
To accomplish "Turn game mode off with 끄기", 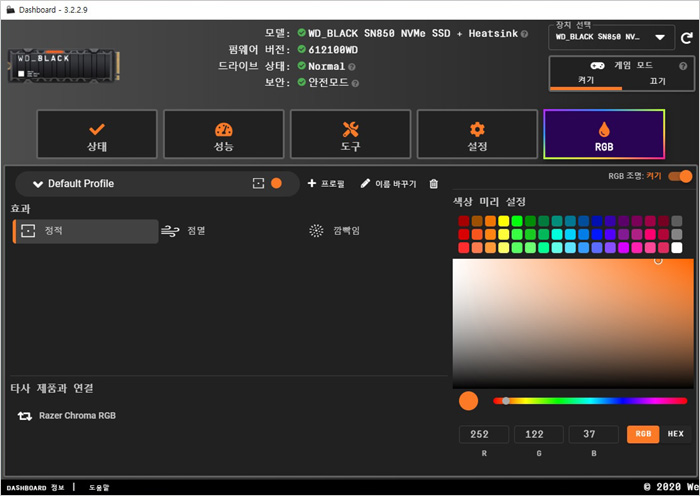I will [657, 81].
